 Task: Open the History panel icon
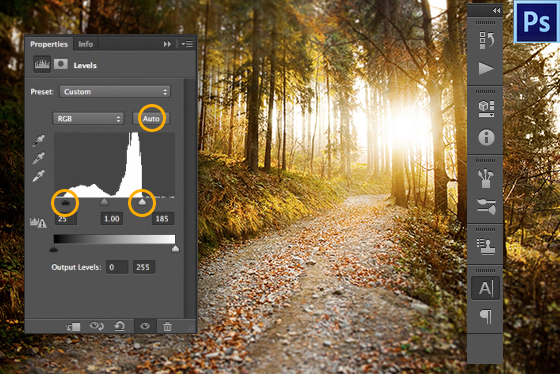[x=486, y=40]
